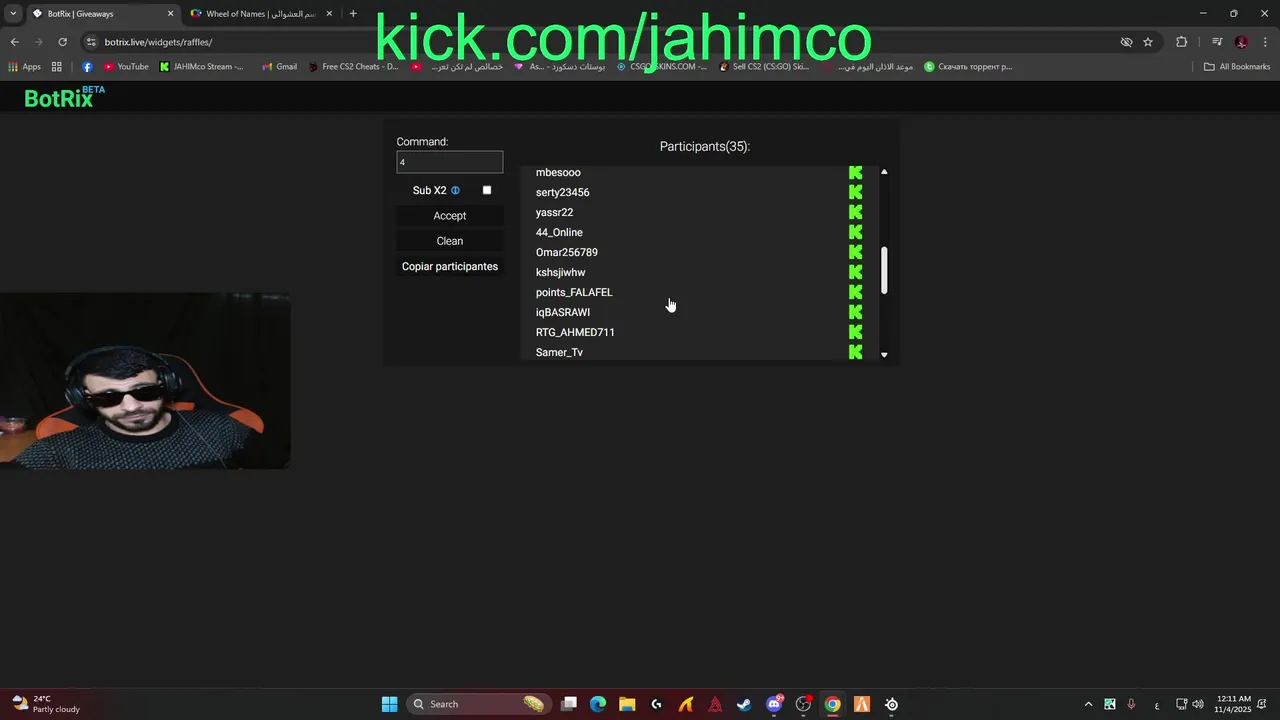Click the Kick icon beside Omar256789

[x=855, y=252]
